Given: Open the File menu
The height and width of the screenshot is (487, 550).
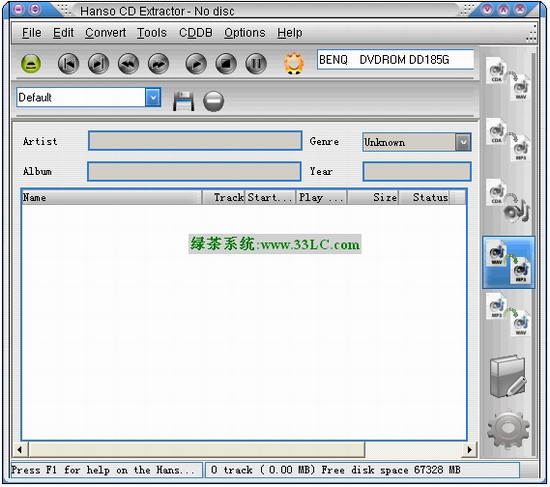Looking at the screenshot, I should pyautogui.click(x=32, y=33).
